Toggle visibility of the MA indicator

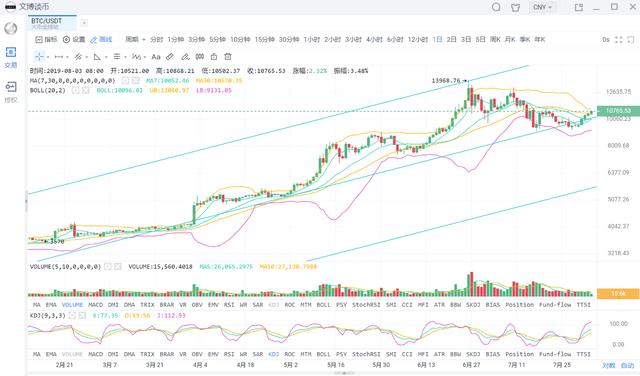coord(126,81)
